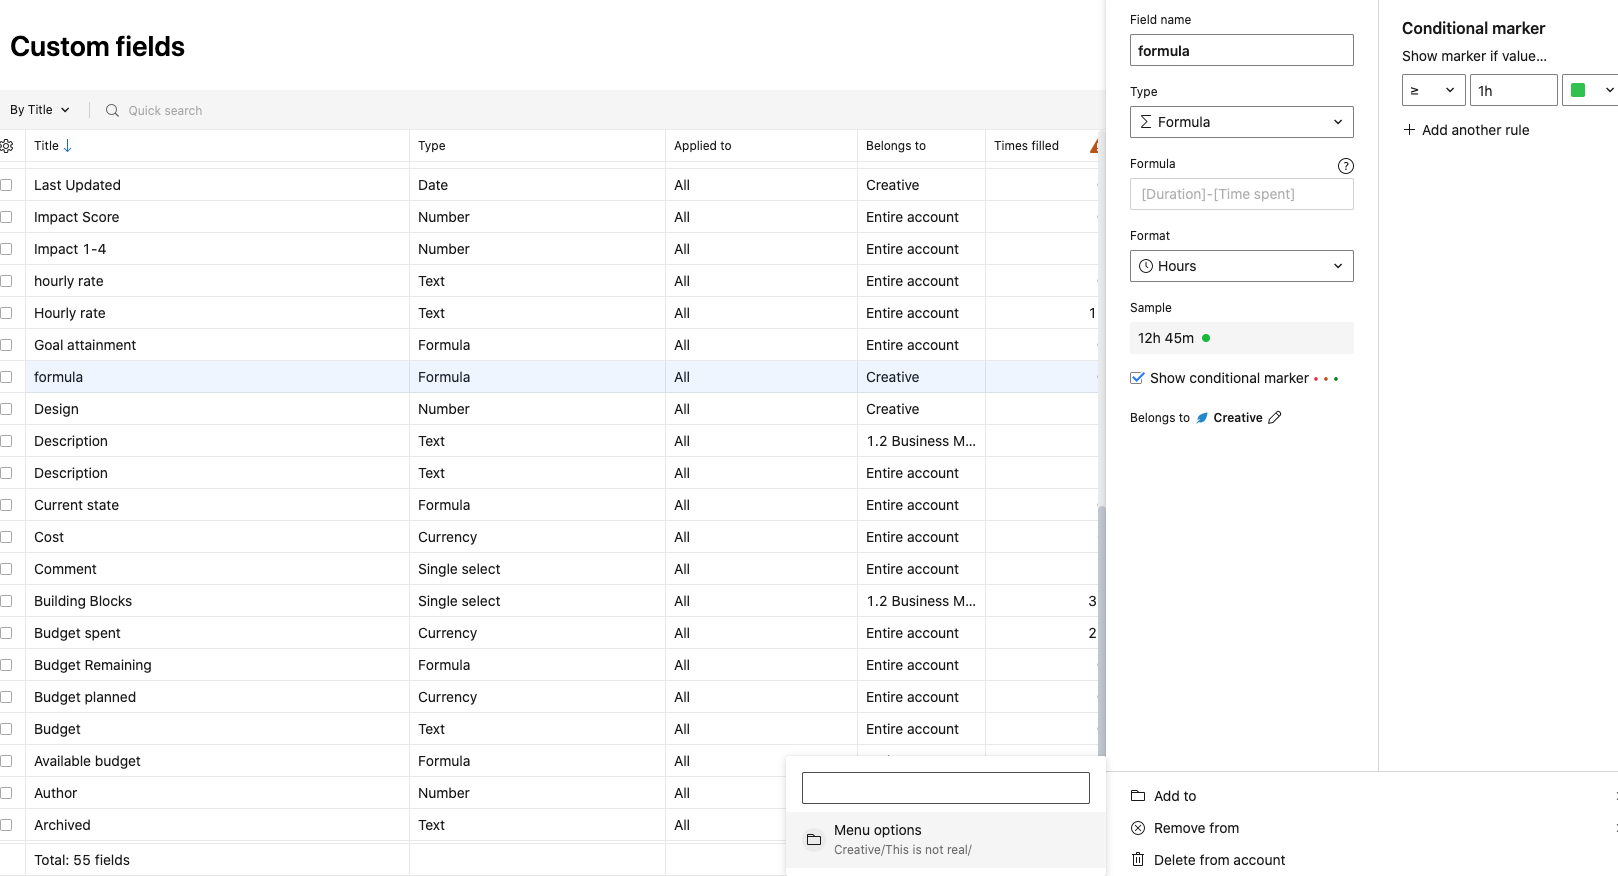Select the checkbox for Last Updated row
This screenshot has width=1618, height=876.
point(6,185)
